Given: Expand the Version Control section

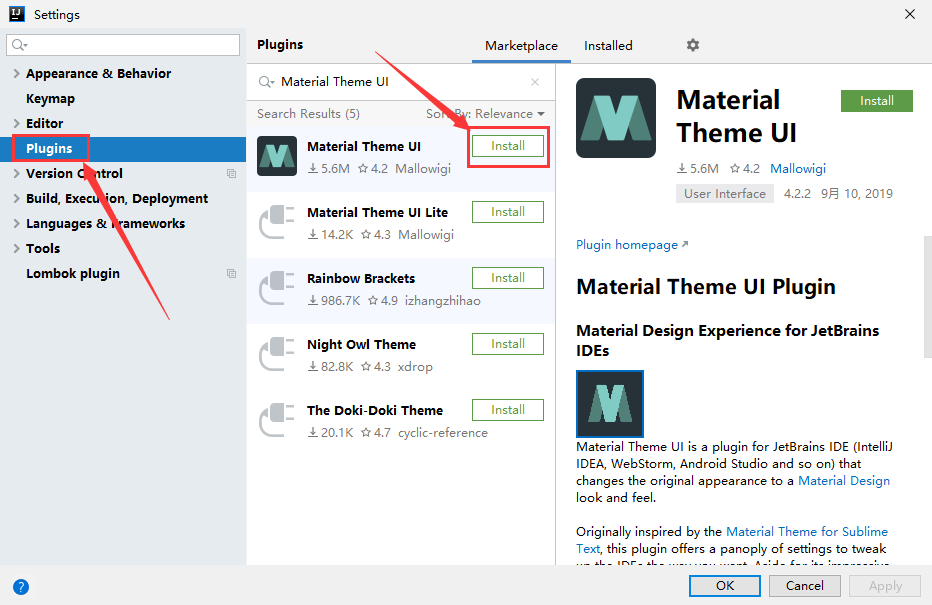Looking at the screenshot, I should click(16, 173).
